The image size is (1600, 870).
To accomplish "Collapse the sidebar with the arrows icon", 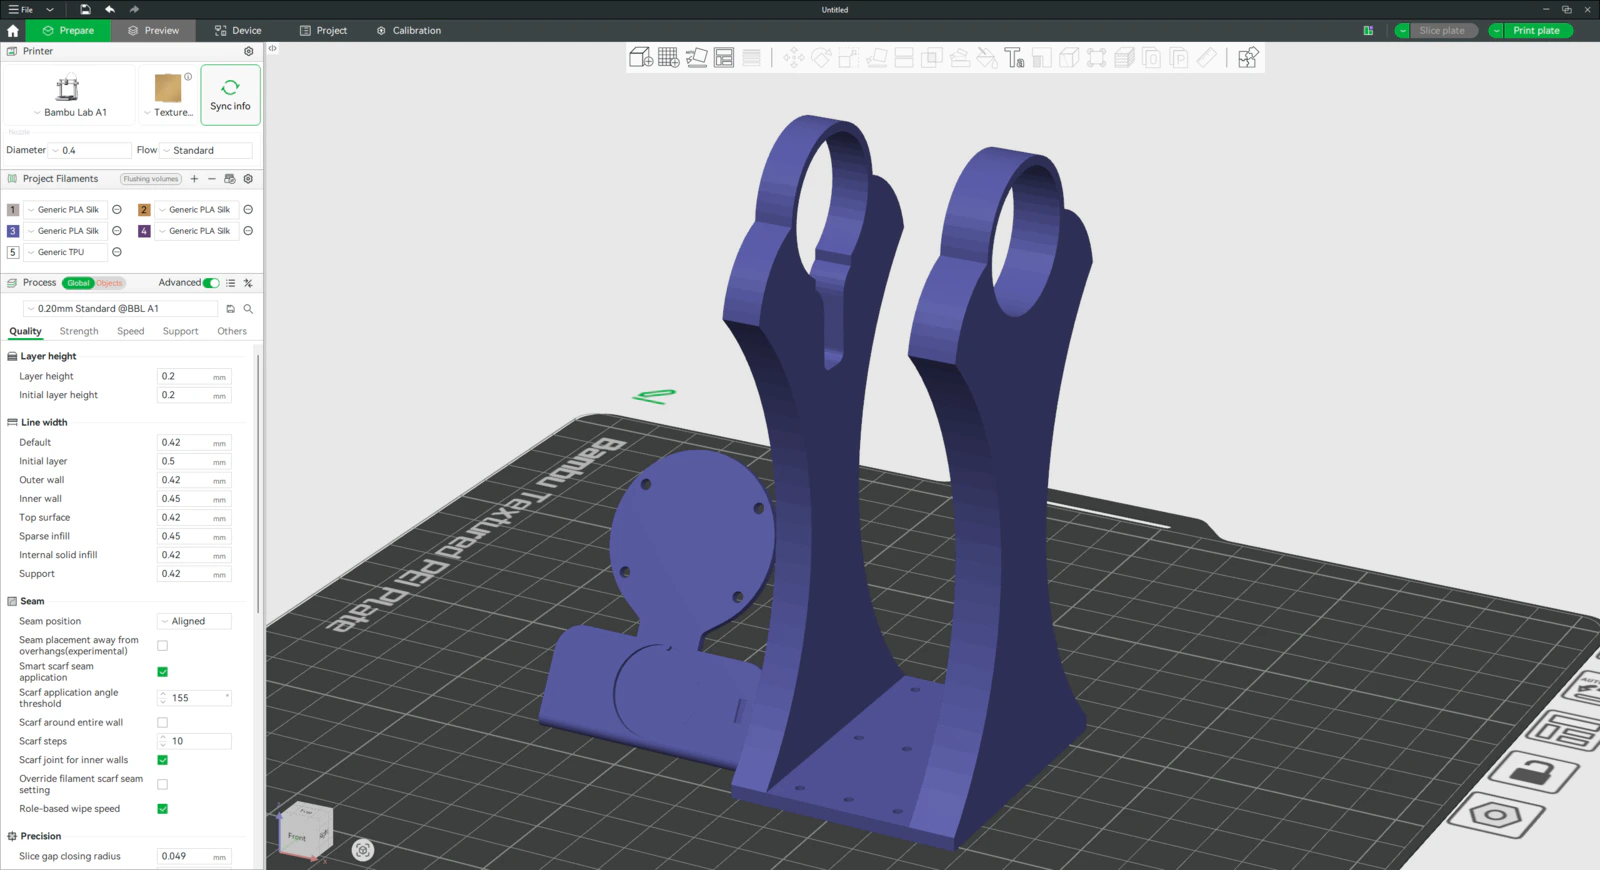I will tap(272, 48).
